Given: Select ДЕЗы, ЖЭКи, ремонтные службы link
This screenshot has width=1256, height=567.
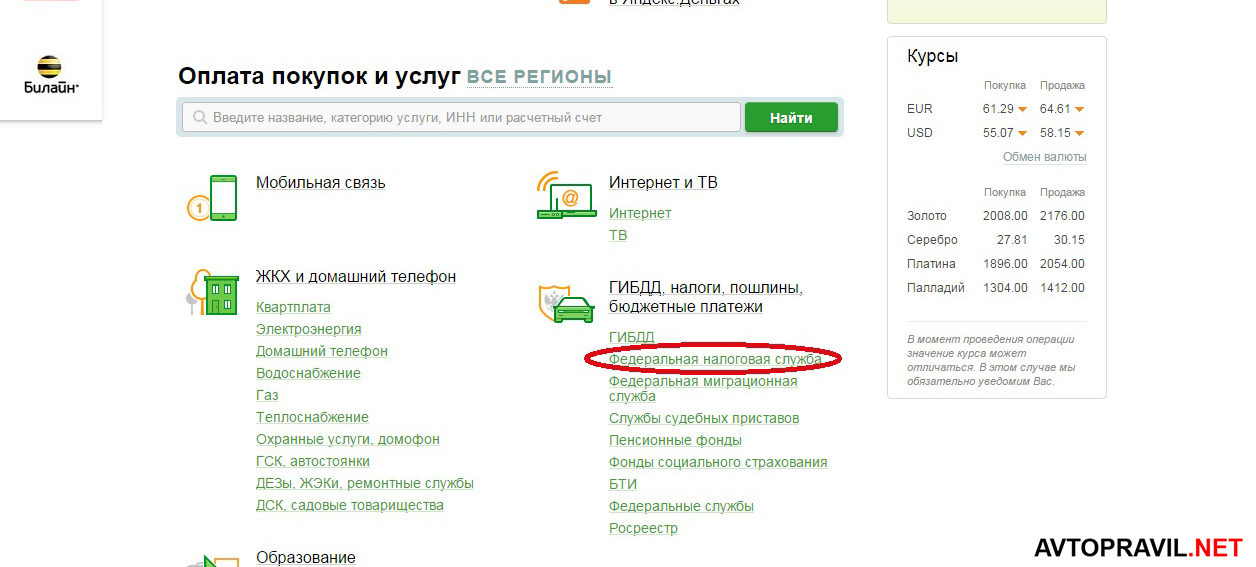Looking at the screenshot, I should [365, 483].
